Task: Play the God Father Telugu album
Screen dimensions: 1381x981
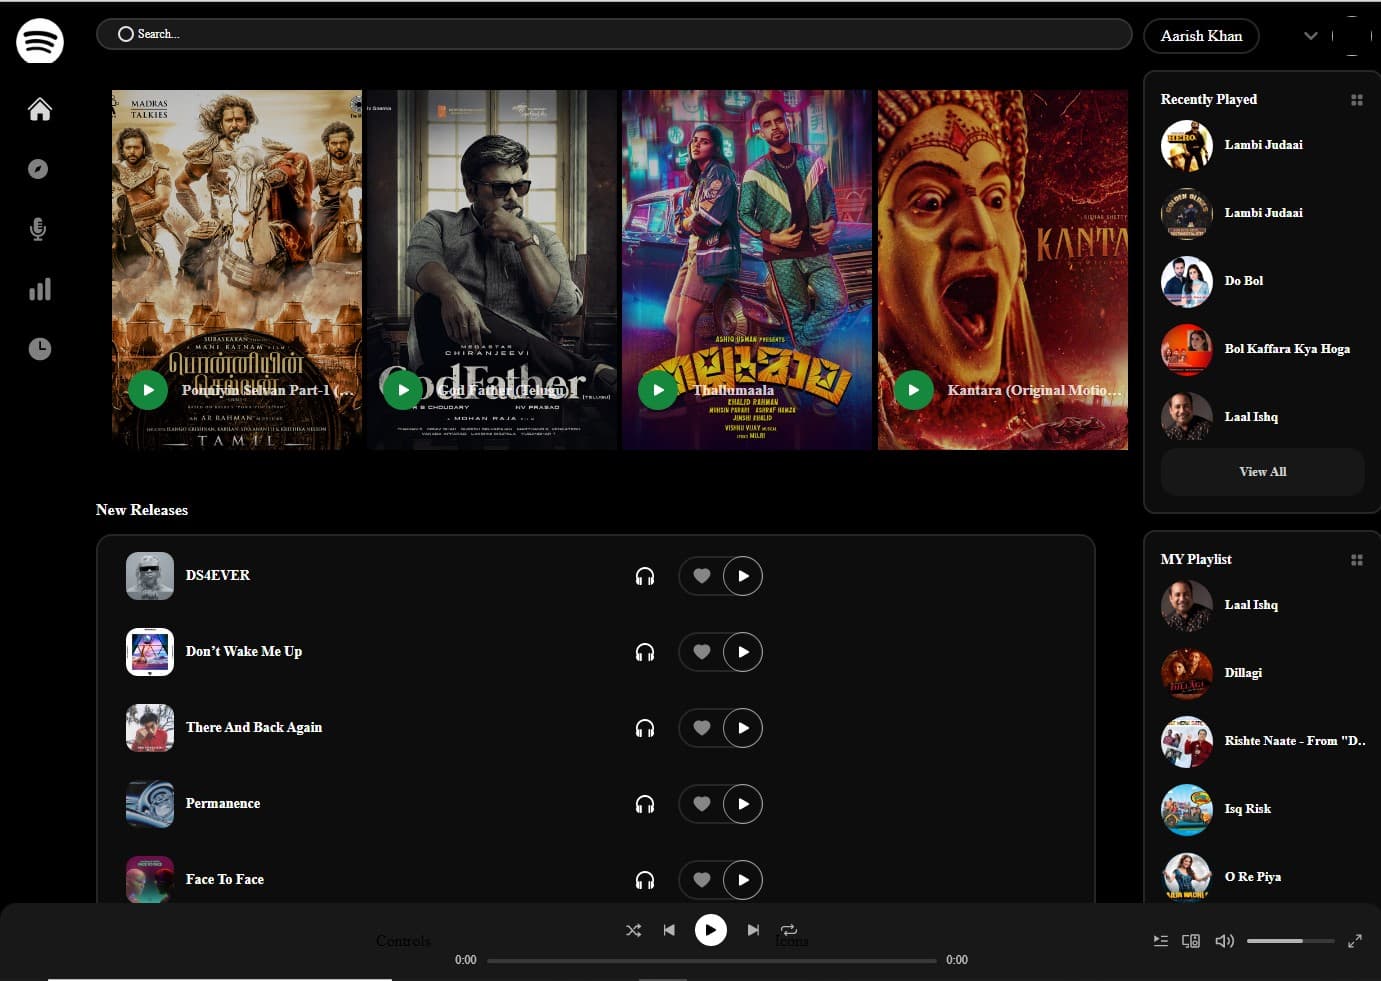Action: pyautogui.click(x=403, y=390)
